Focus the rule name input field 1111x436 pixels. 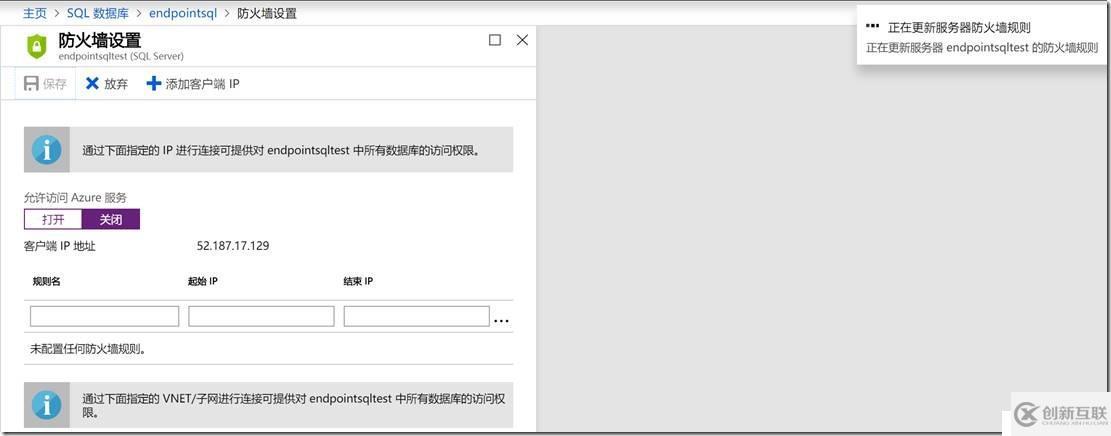click(104, 316)
